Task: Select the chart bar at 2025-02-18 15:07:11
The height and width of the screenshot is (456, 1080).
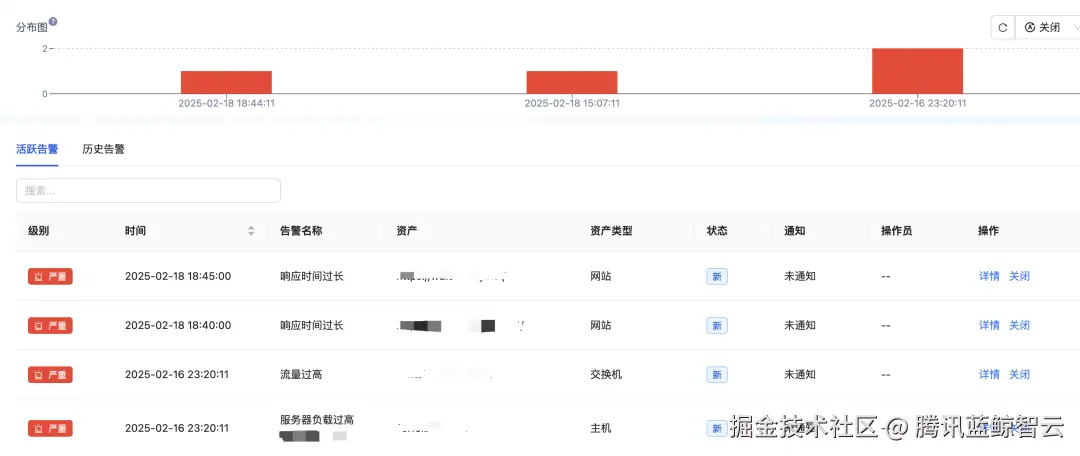Action: (572, 82)
